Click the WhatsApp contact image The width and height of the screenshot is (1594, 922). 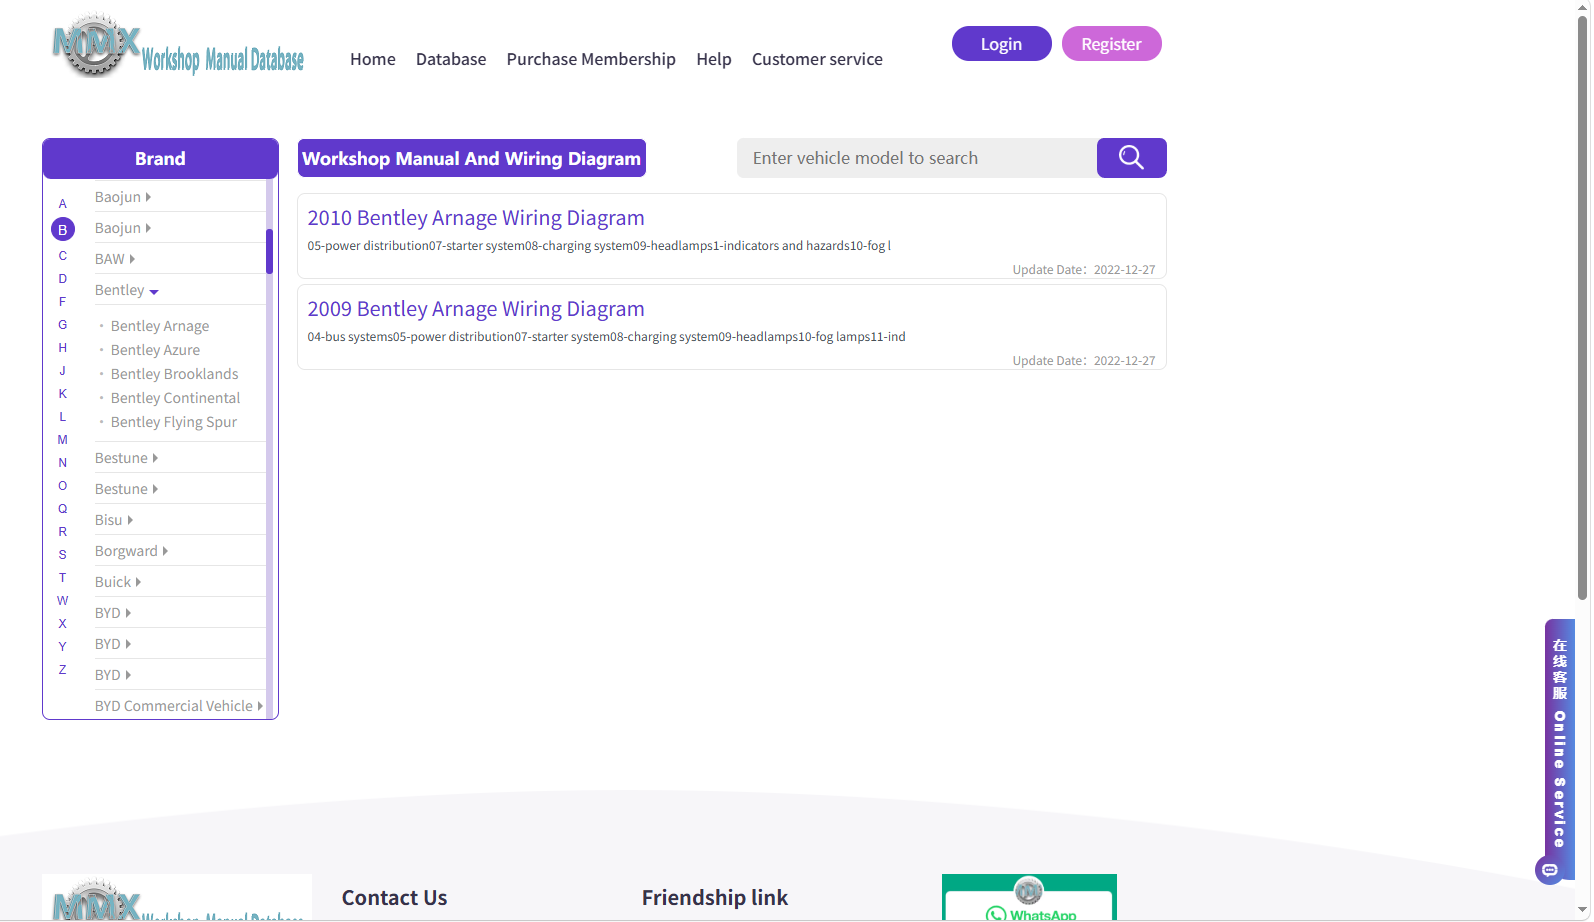pyautogui.click(x=1029, y=897)
